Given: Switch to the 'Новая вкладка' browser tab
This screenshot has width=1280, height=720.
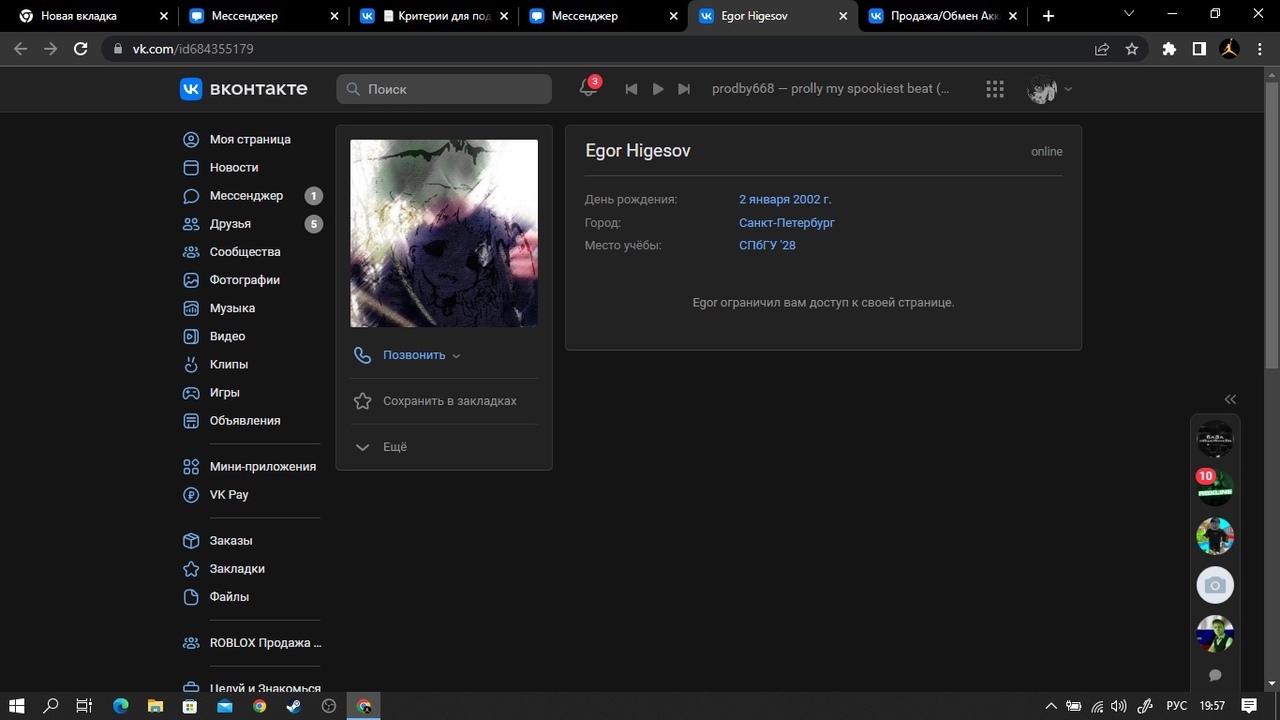Looking at the screenshot, I should tap(78, 16).
